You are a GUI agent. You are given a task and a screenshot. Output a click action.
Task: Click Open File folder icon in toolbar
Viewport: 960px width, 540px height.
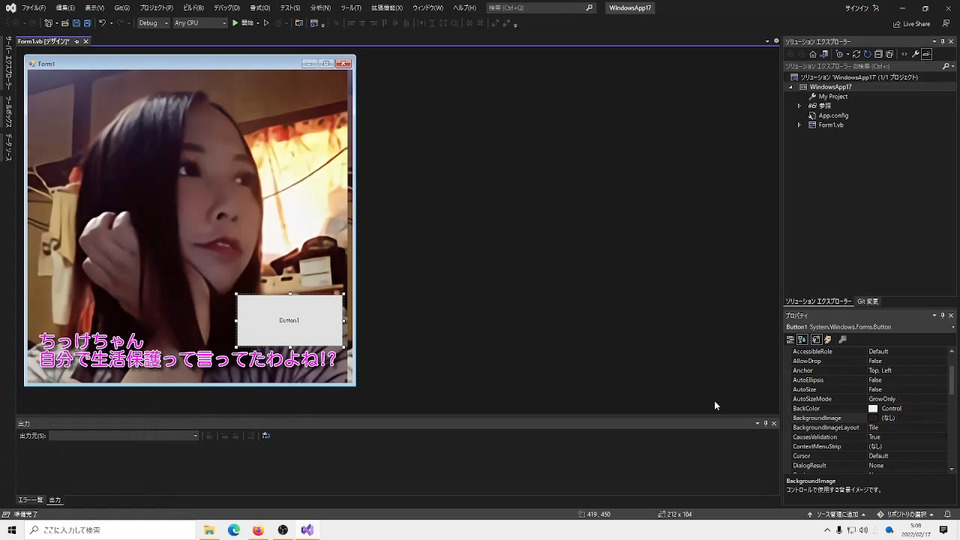[x=66, y=23]
